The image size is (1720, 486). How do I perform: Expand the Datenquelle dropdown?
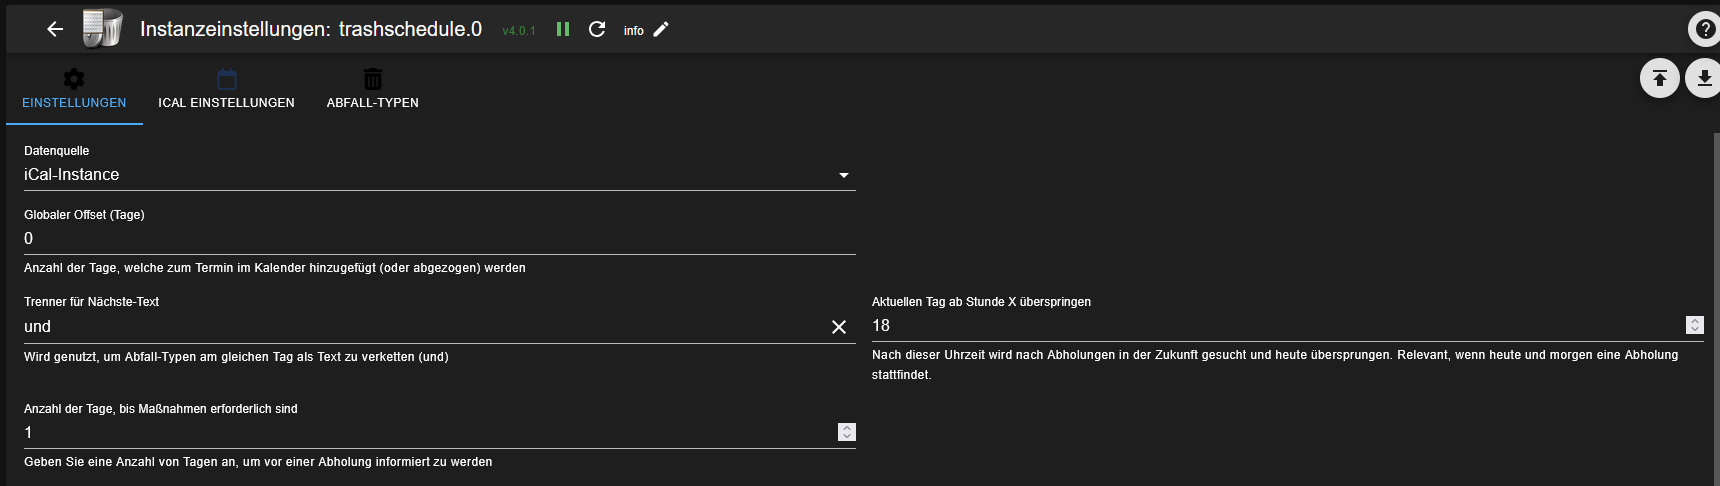(430, 175)
